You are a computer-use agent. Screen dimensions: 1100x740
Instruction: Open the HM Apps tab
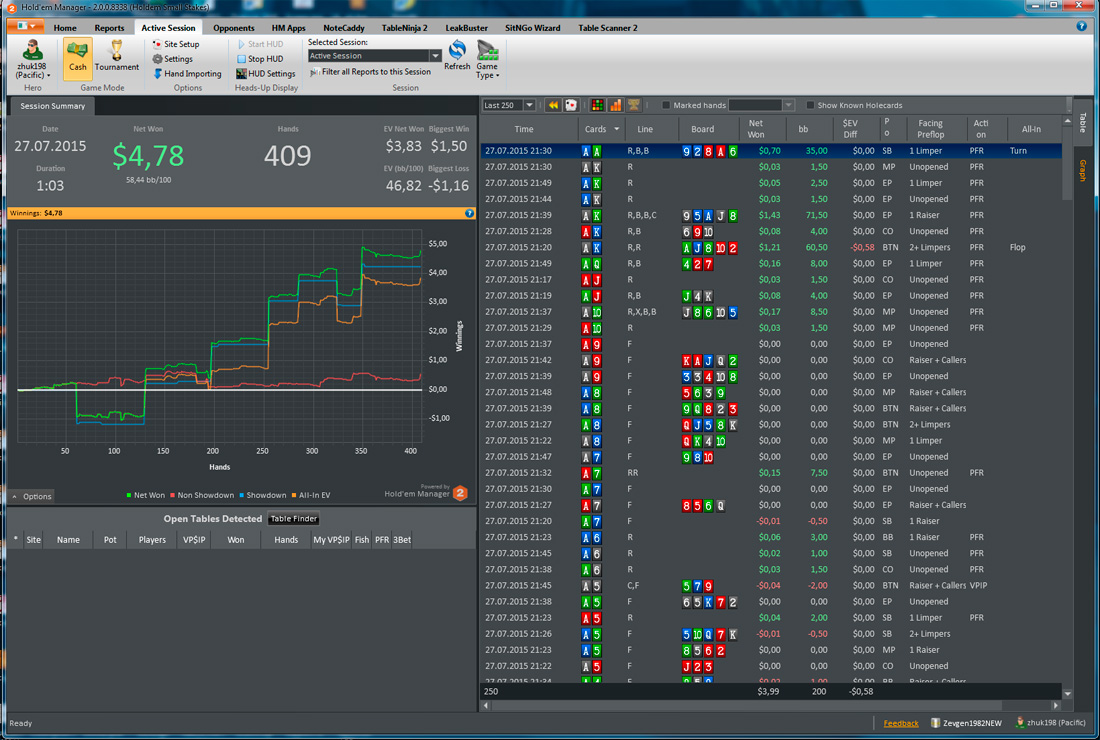tap(288, 28)
